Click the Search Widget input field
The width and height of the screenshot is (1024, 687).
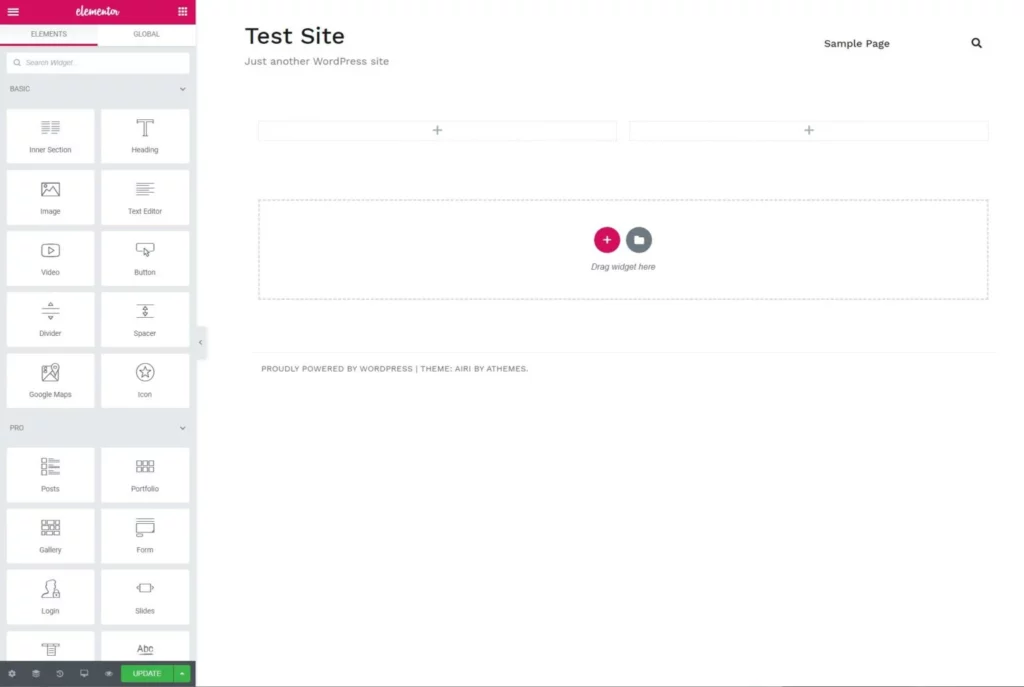click(98, 63)
